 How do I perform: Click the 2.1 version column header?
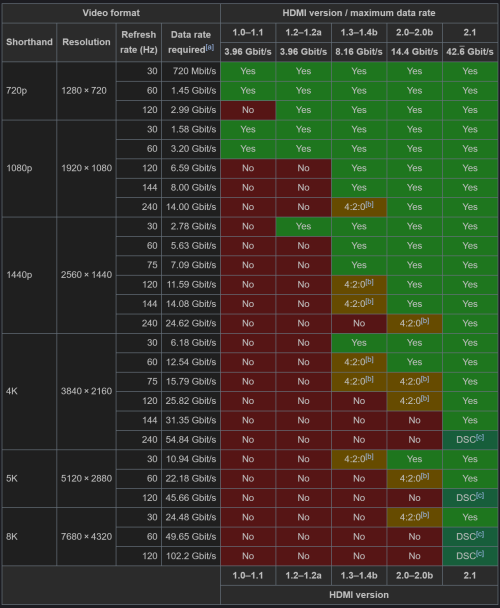pos(470,33)
